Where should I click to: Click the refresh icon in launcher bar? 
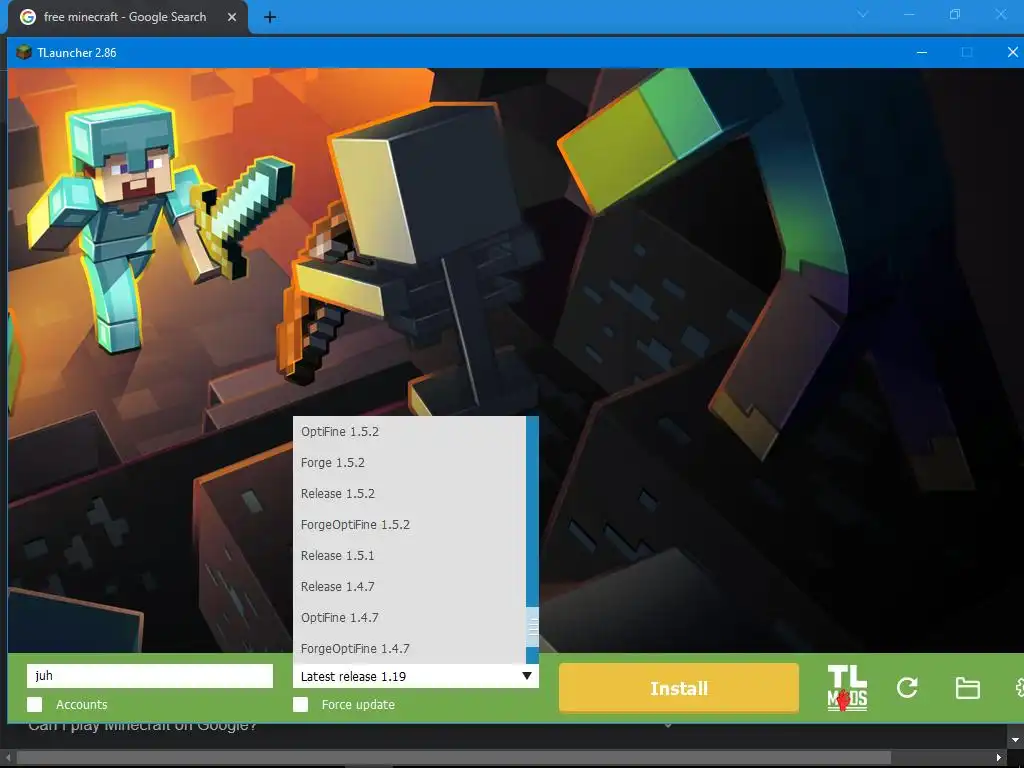[907, 688]
